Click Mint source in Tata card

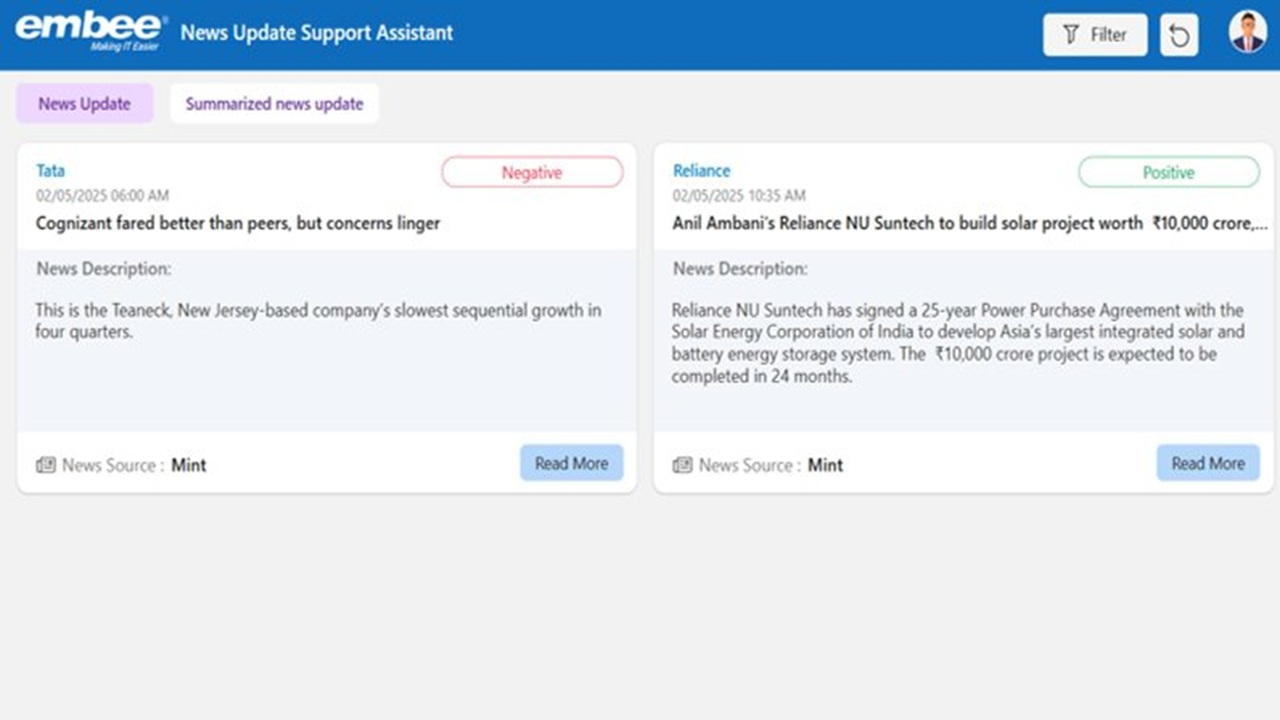point(189,465)
